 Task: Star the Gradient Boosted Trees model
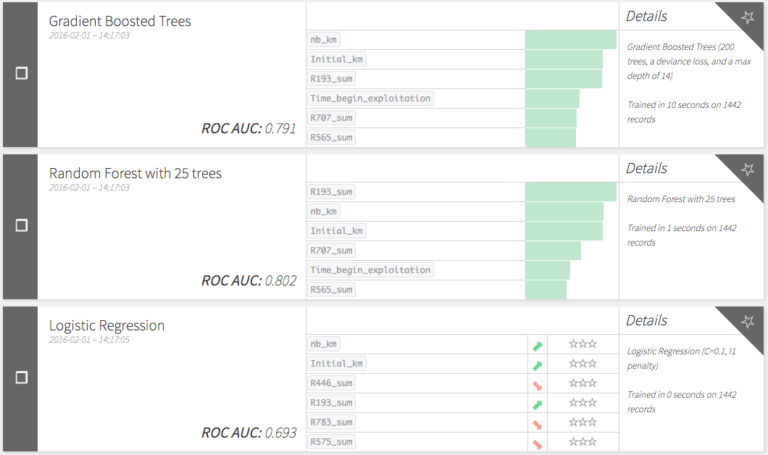click(x=747, y=18)
